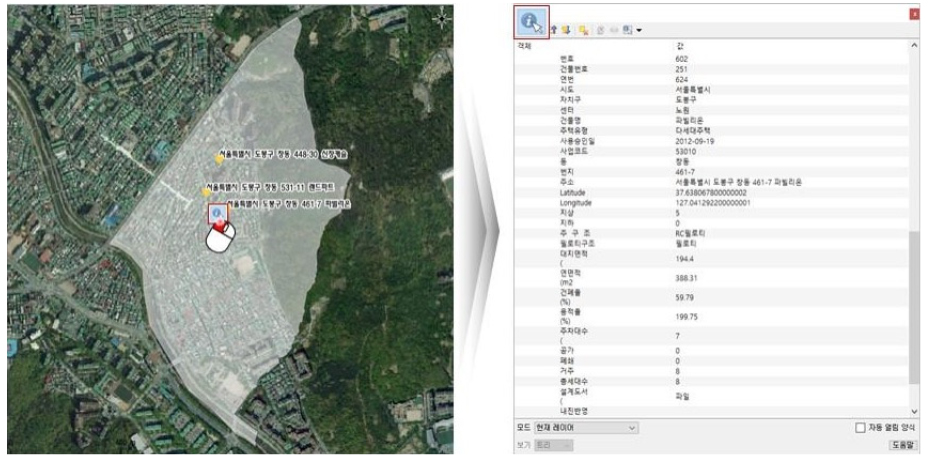Image resolution: width=933 pixels, height=456 pixels.
Task: Select the 대지면적 attribute row
Action: pos(711,258)
